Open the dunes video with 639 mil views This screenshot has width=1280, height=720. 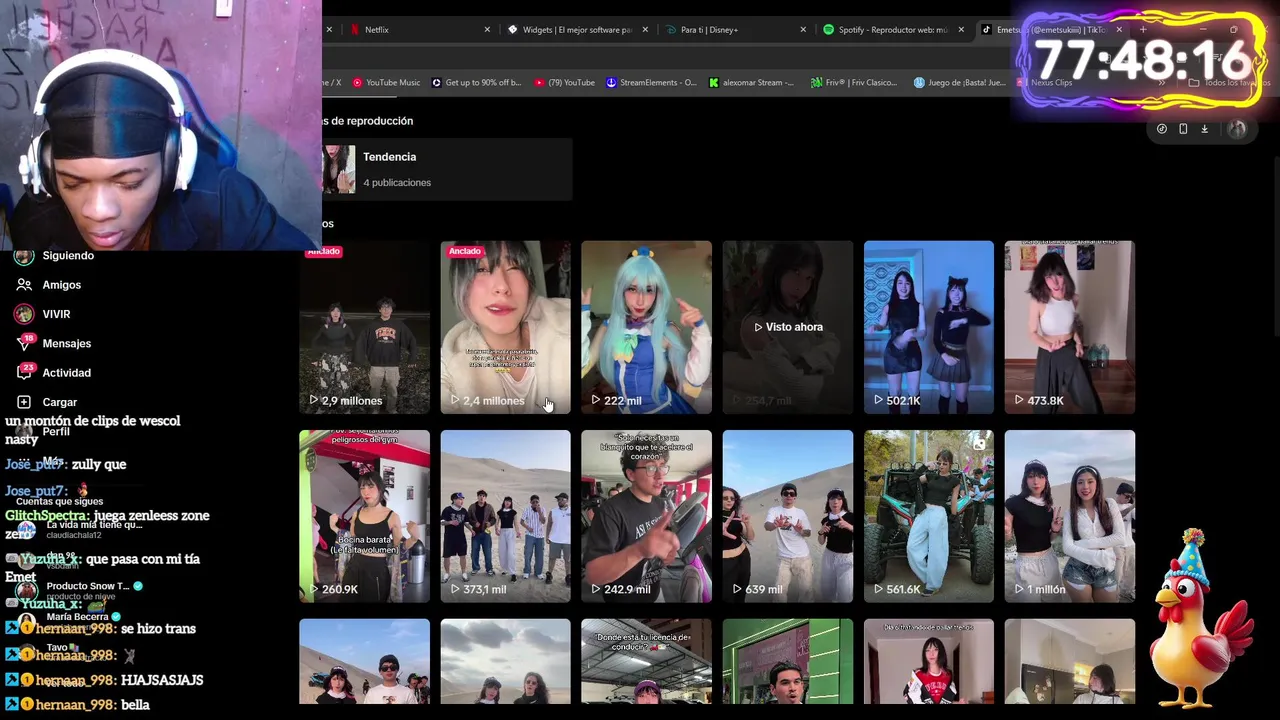tap(788, 516)
